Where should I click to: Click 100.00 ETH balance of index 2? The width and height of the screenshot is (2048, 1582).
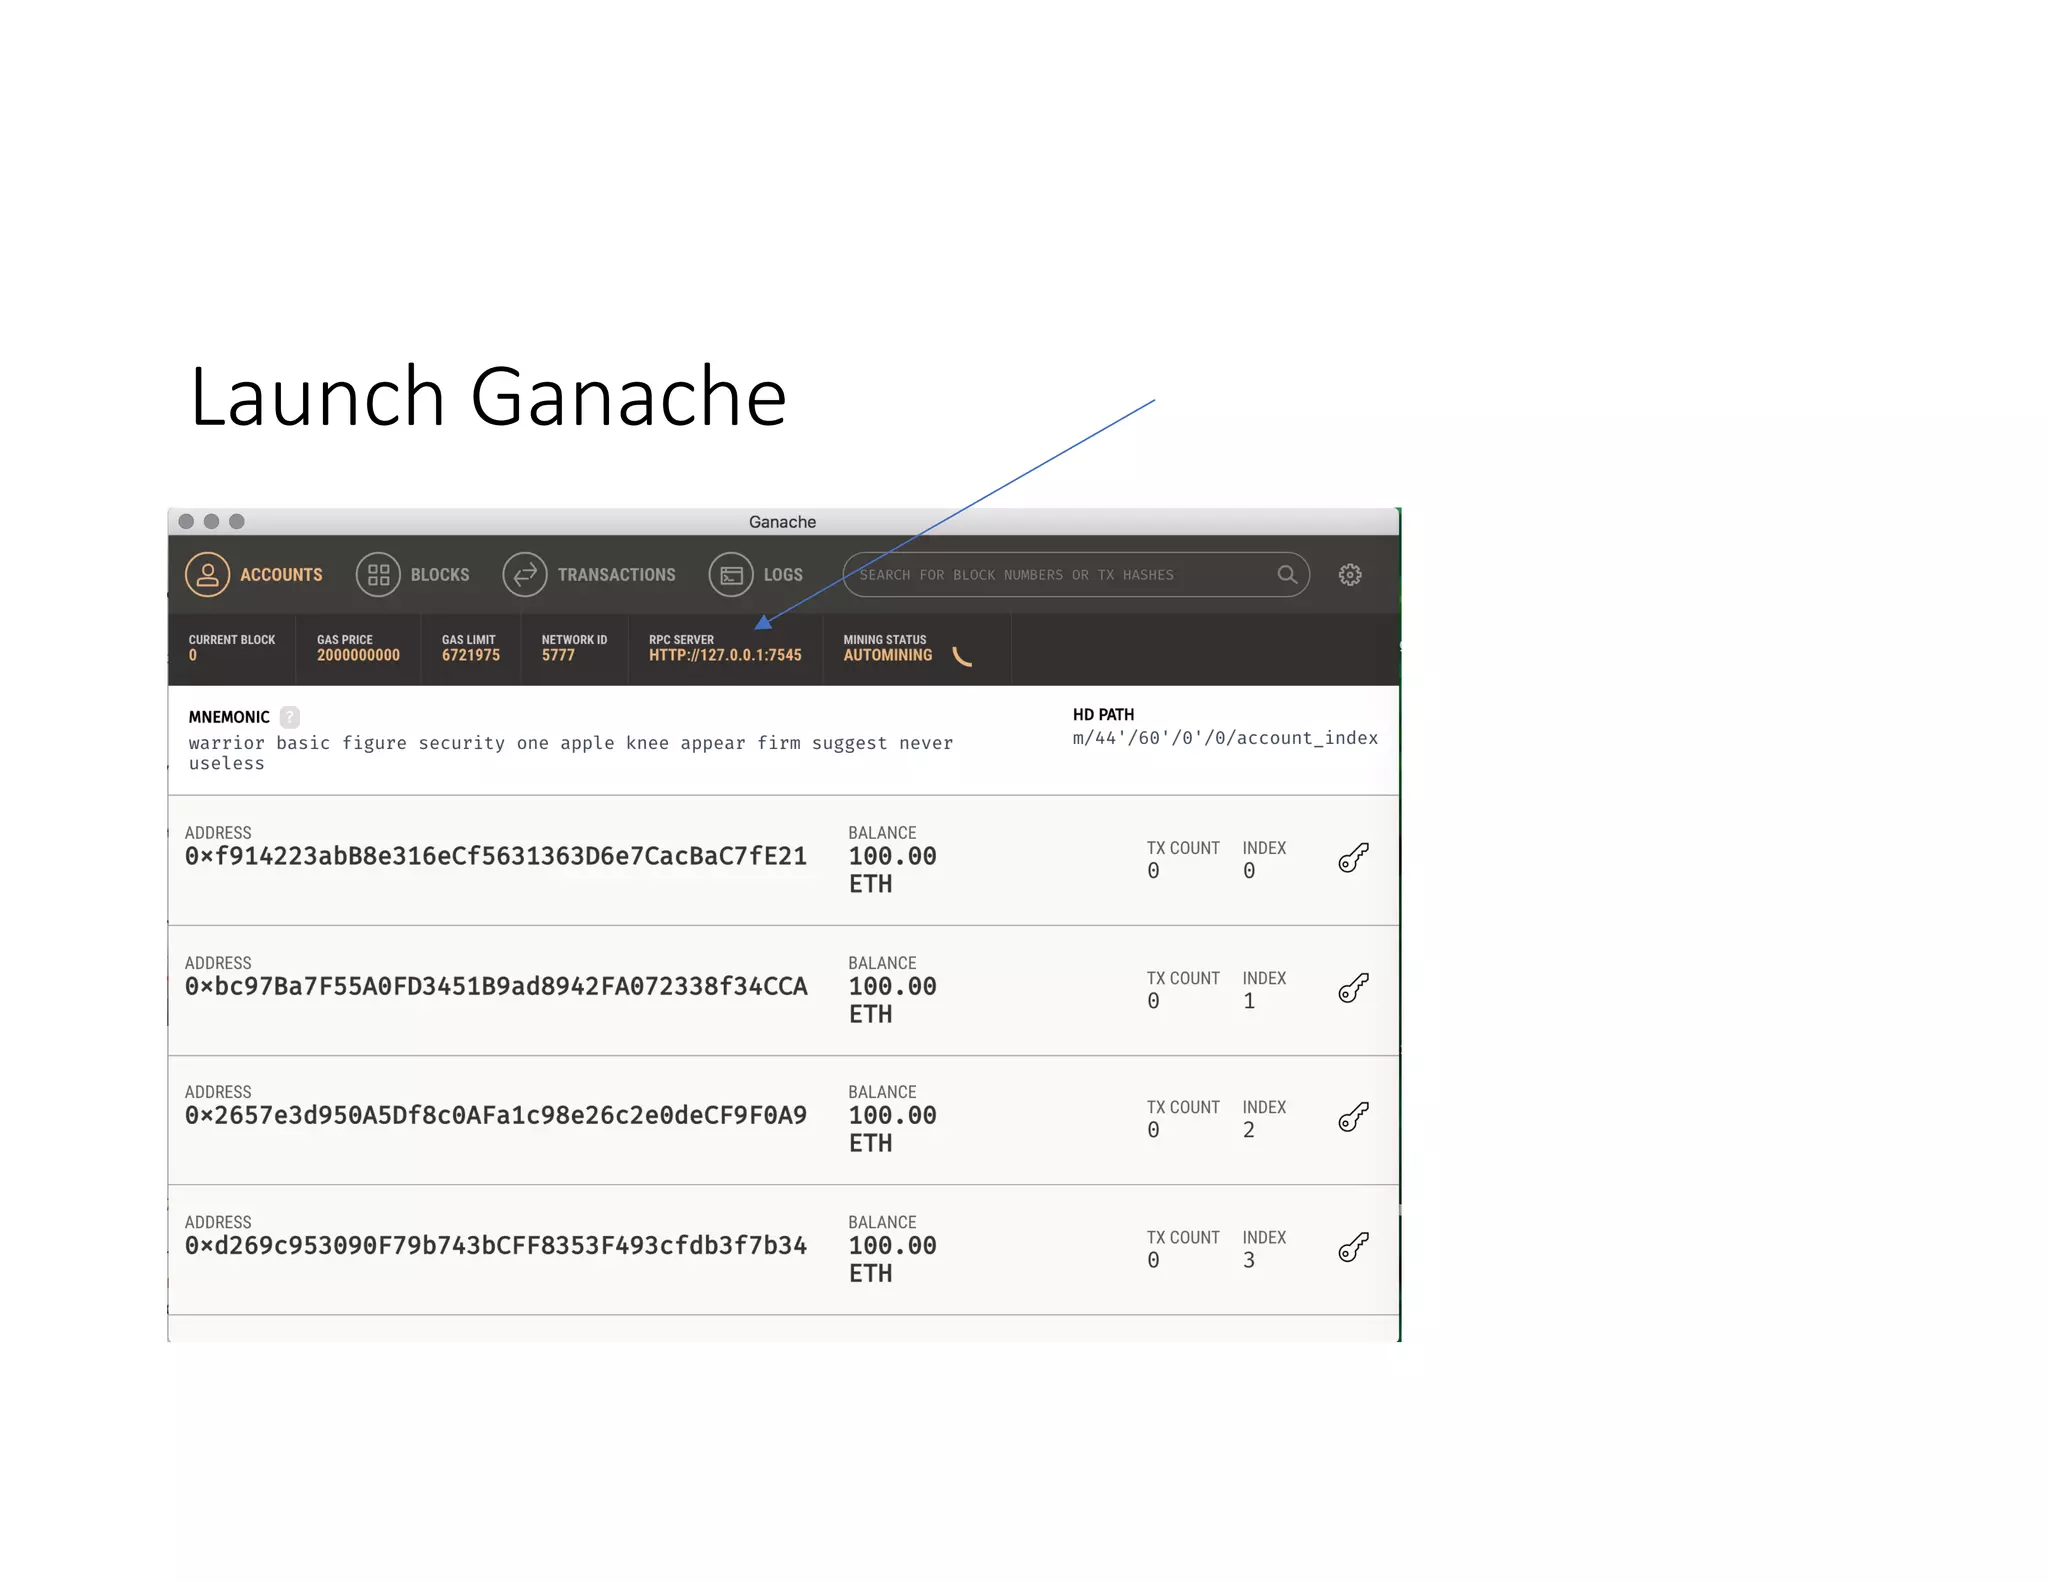[x=892, y=1129]
